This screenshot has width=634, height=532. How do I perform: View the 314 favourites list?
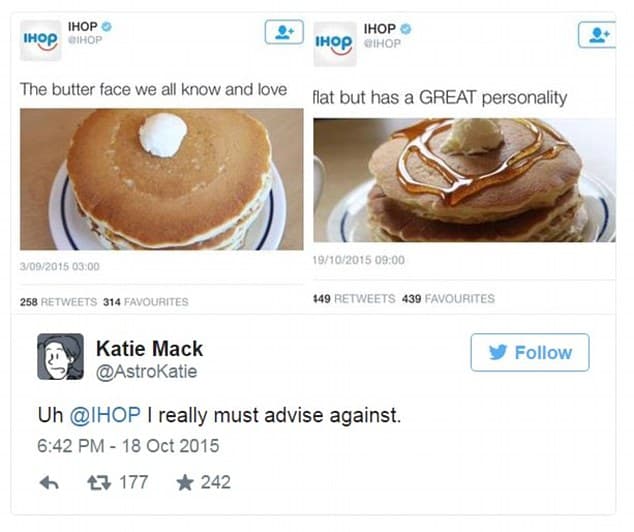pos(146,302)
